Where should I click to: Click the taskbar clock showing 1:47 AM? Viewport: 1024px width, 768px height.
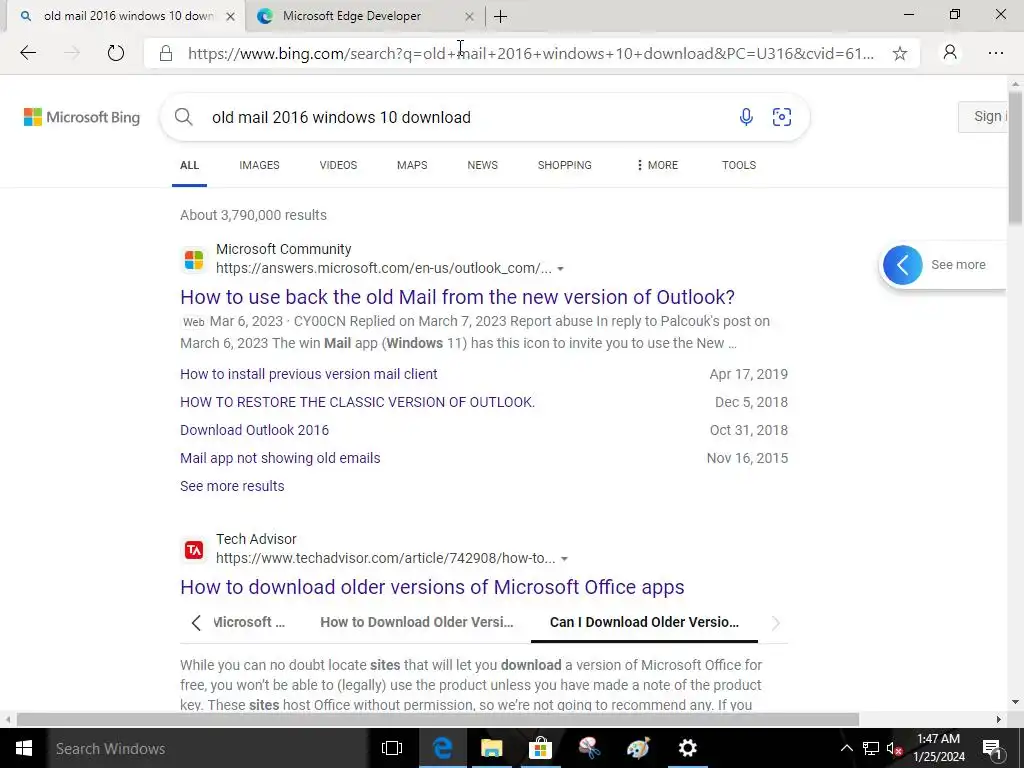[938, 748]
